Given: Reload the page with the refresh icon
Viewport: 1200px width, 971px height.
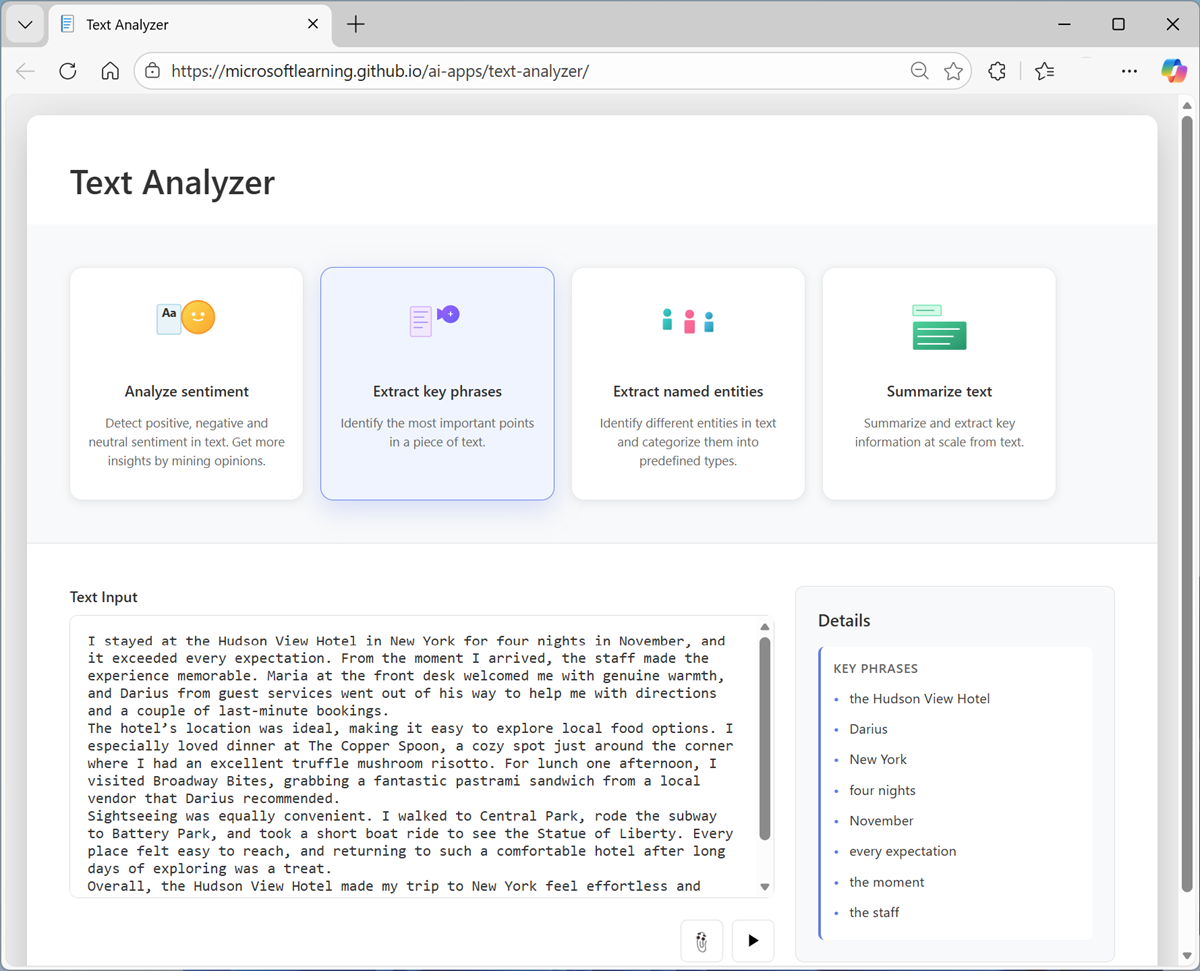Looking at the screenshot, I should point(66,70).
